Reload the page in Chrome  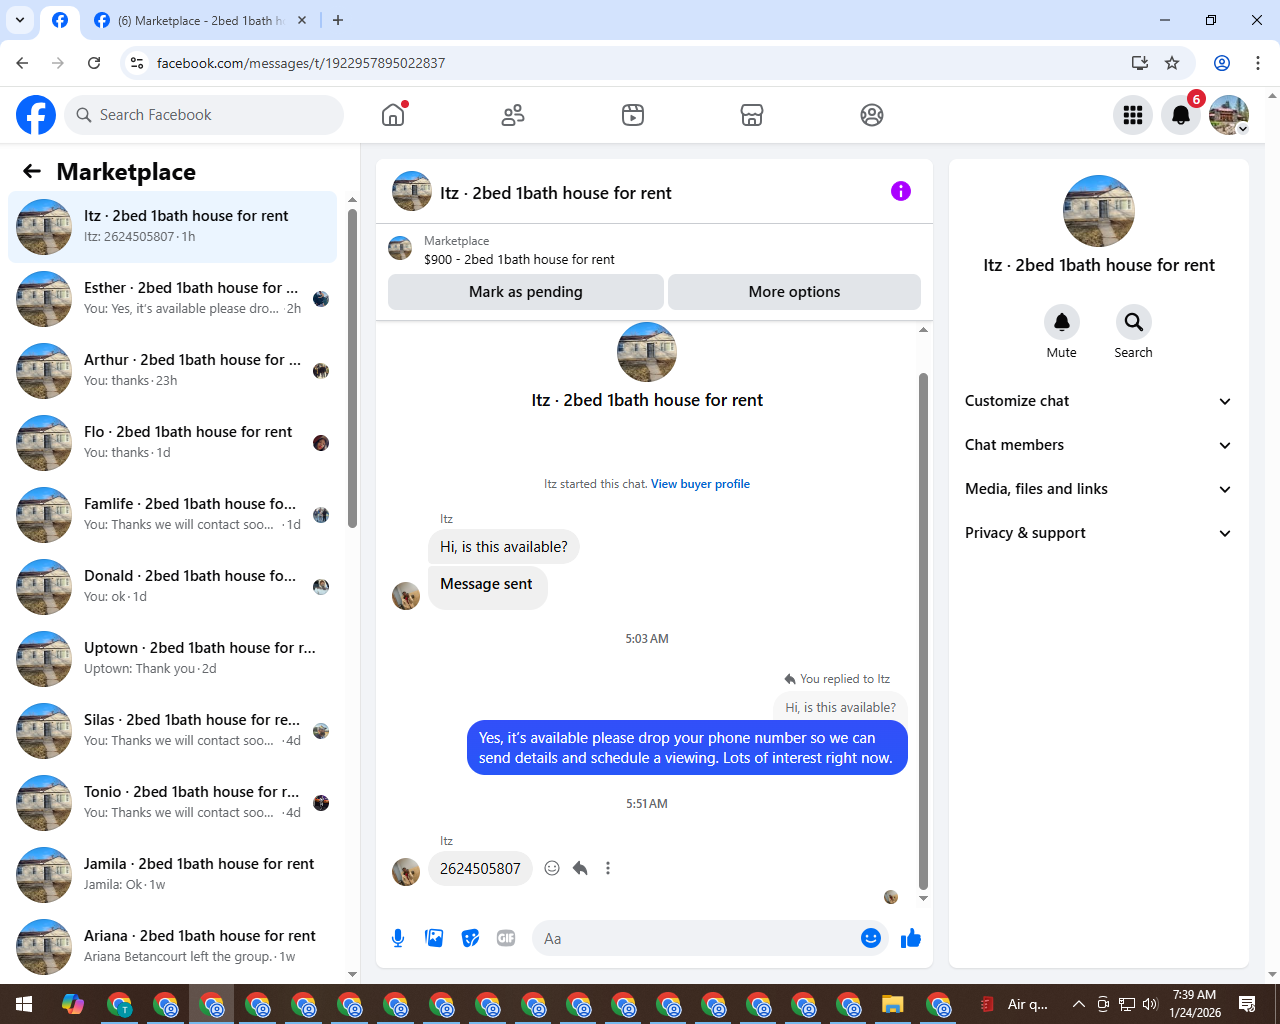94,63
